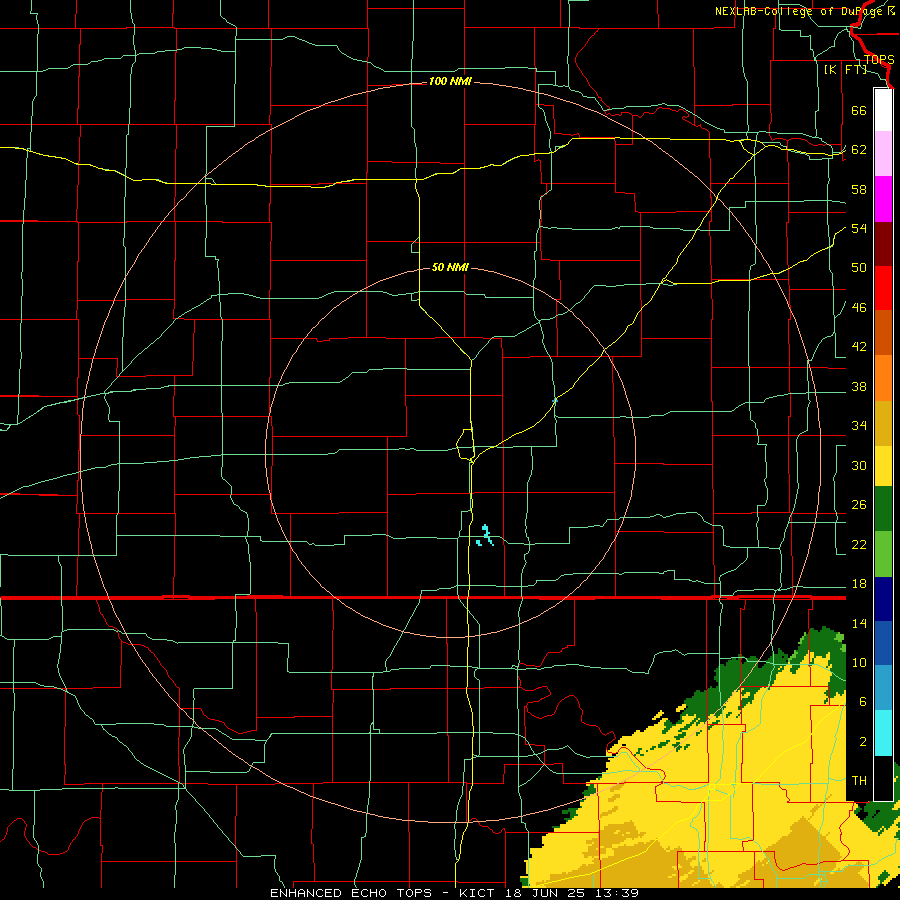Click the 62 legend value
Image resolution: width=900 pixels, height=900 pixels.
tap(859, 150)
